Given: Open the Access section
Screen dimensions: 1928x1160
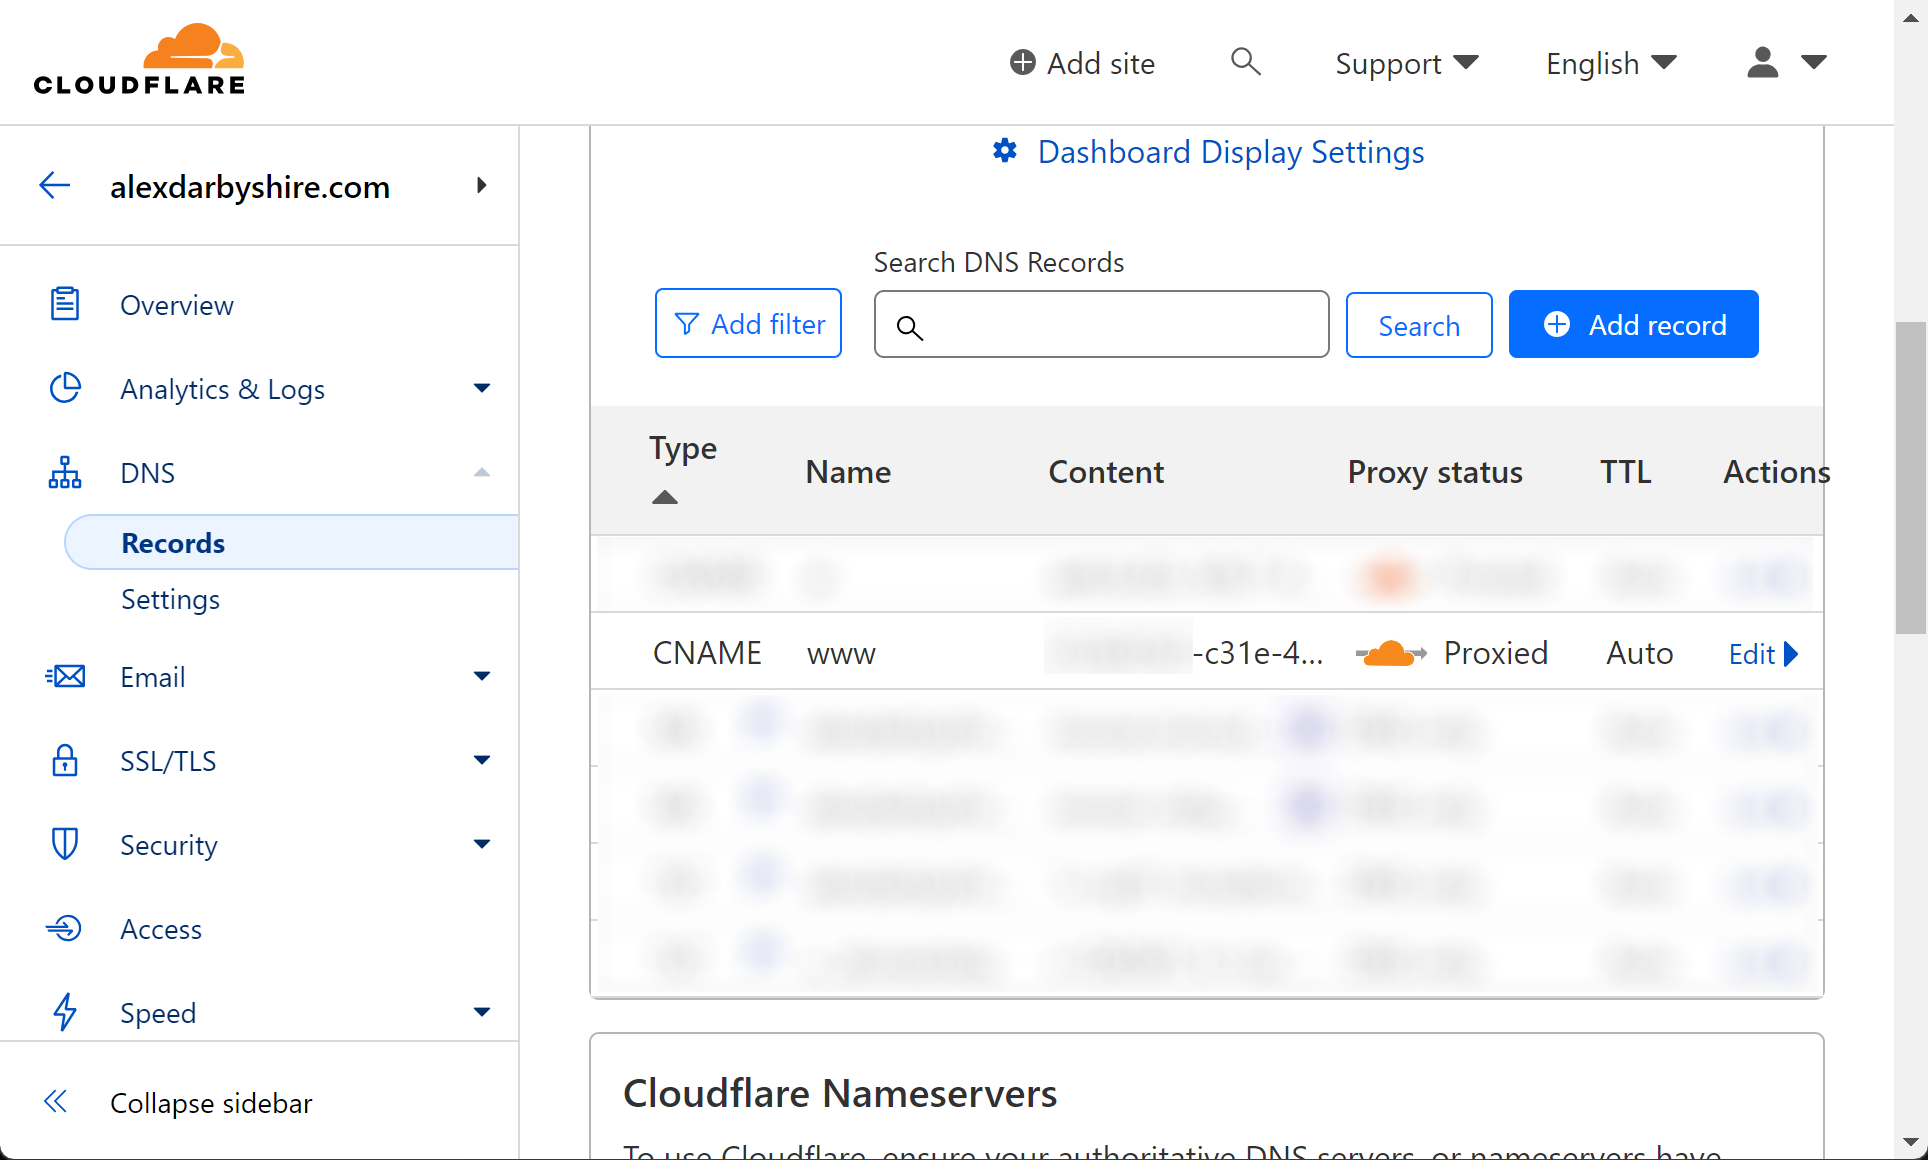Looking at the screenshot, I should 161,929.
